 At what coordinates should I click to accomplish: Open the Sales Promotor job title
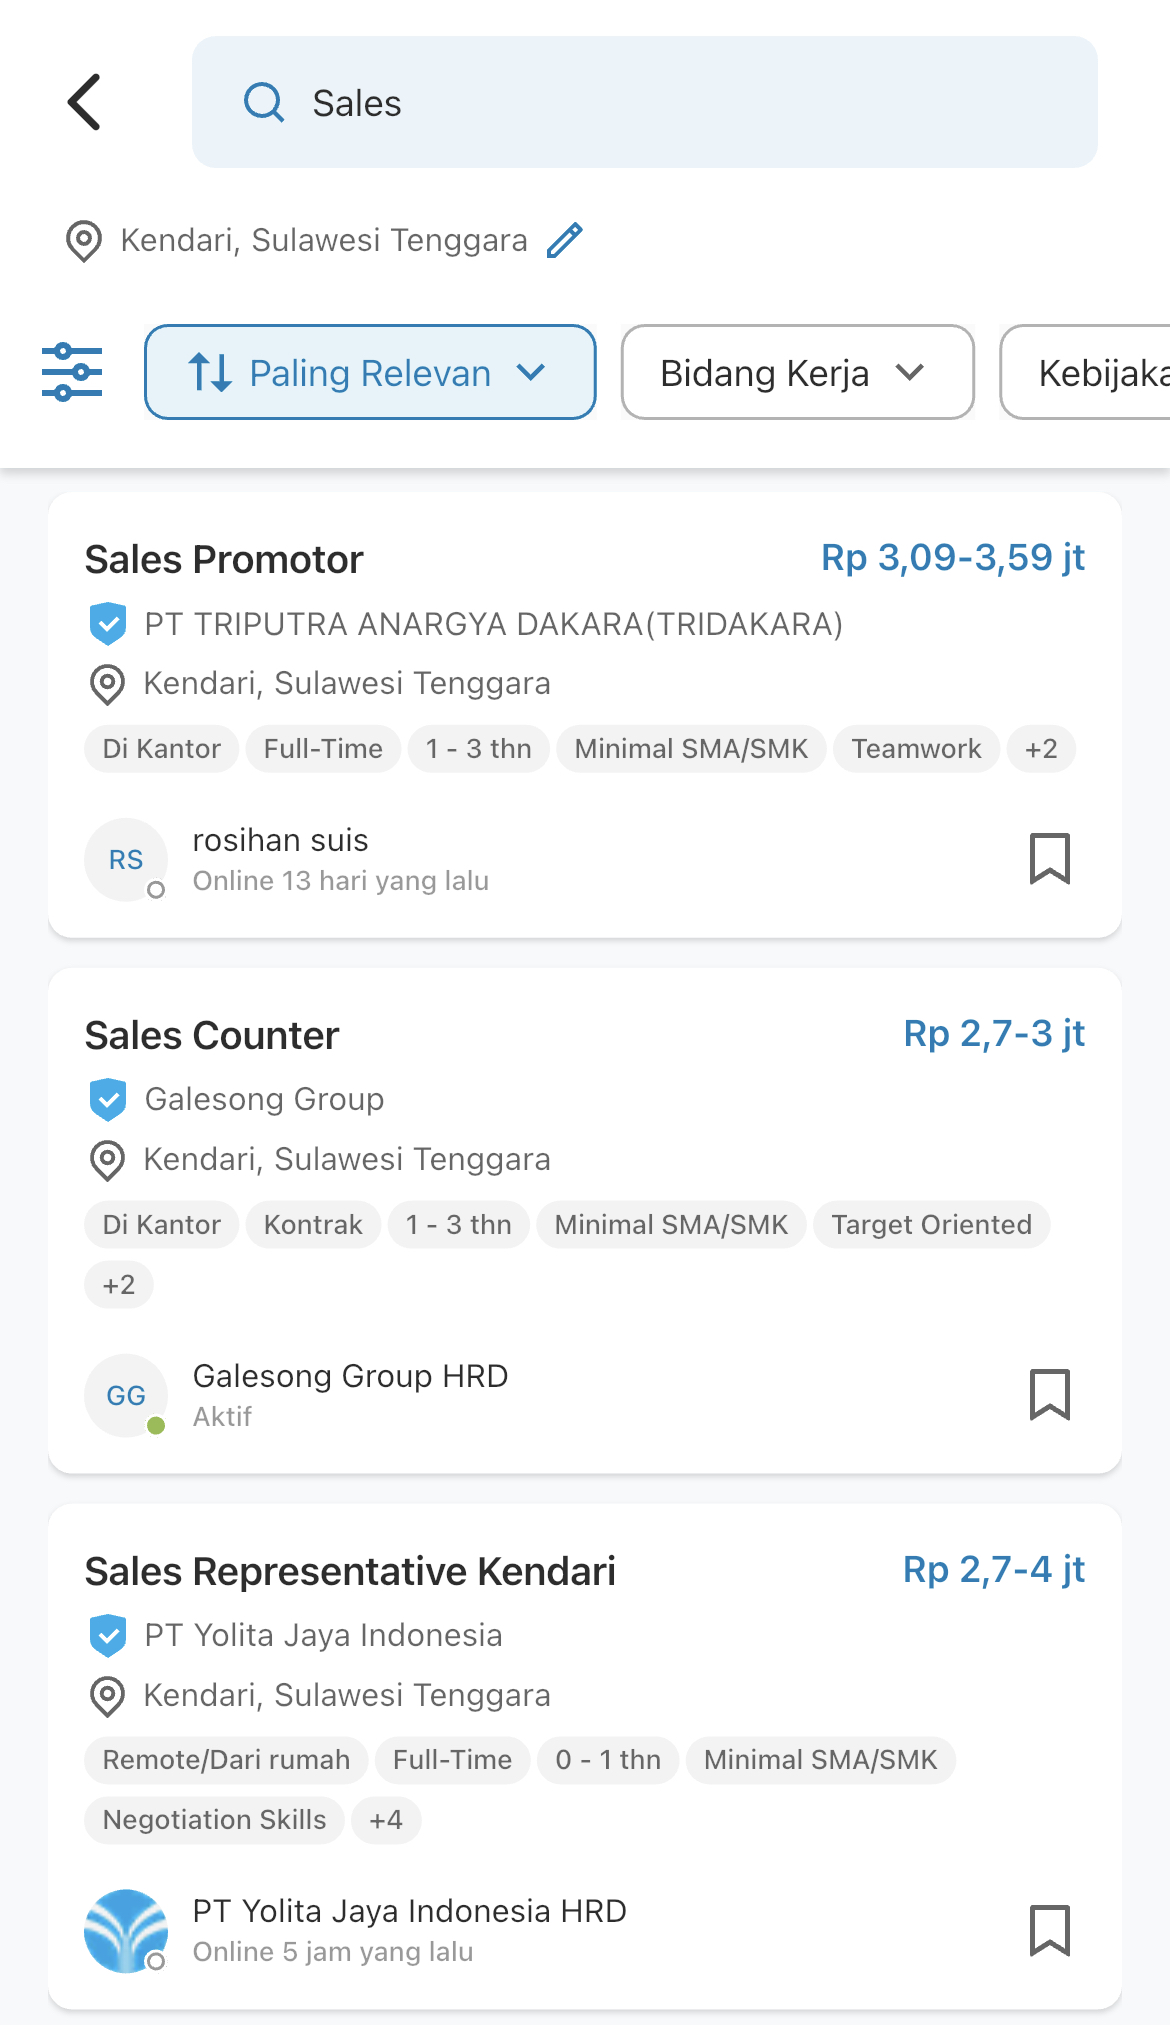coord(224,560)
